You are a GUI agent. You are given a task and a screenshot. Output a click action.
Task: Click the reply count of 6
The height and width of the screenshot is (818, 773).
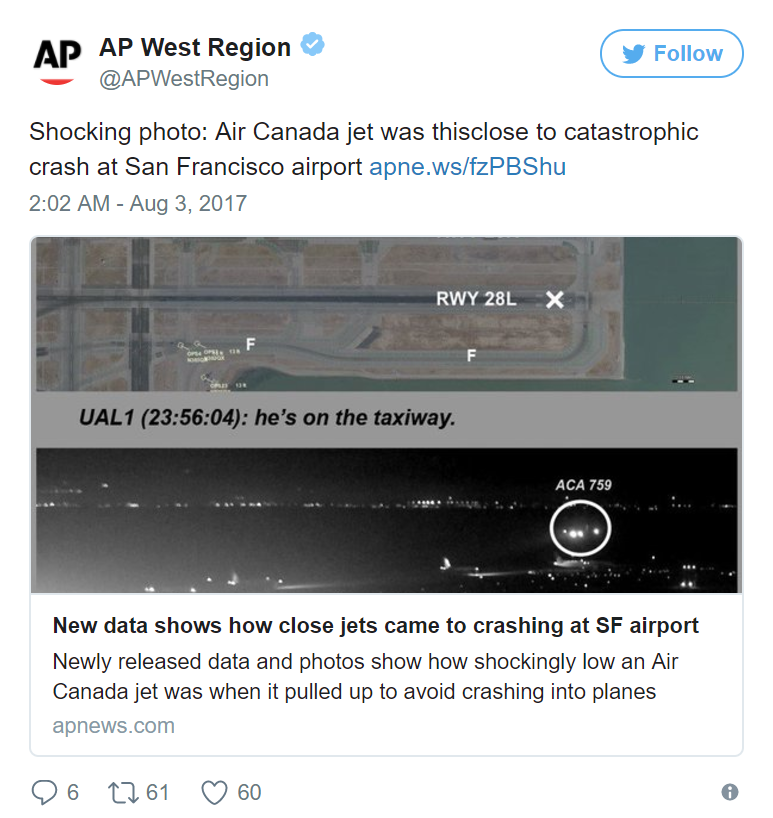[x=72, y=793]
